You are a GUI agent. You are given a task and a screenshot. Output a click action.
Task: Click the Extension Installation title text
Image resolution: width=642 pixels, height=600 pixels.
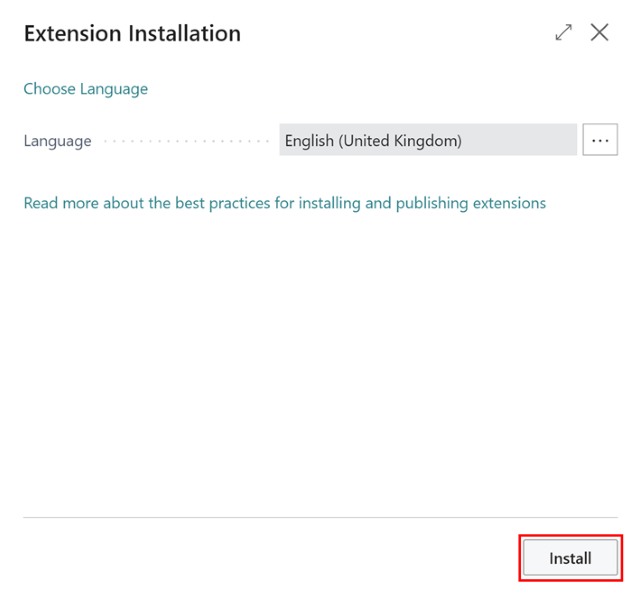[132, 33]
